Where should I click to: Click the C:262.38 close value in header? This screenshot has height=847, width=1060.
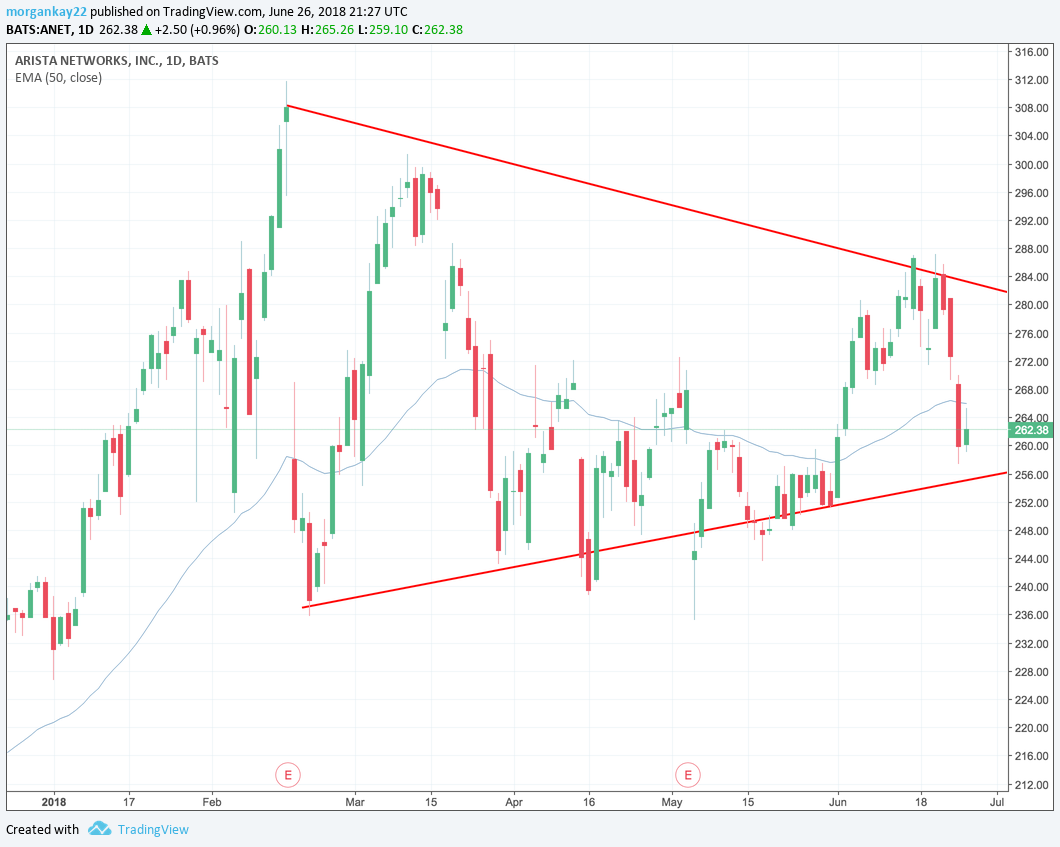point(437,30)
